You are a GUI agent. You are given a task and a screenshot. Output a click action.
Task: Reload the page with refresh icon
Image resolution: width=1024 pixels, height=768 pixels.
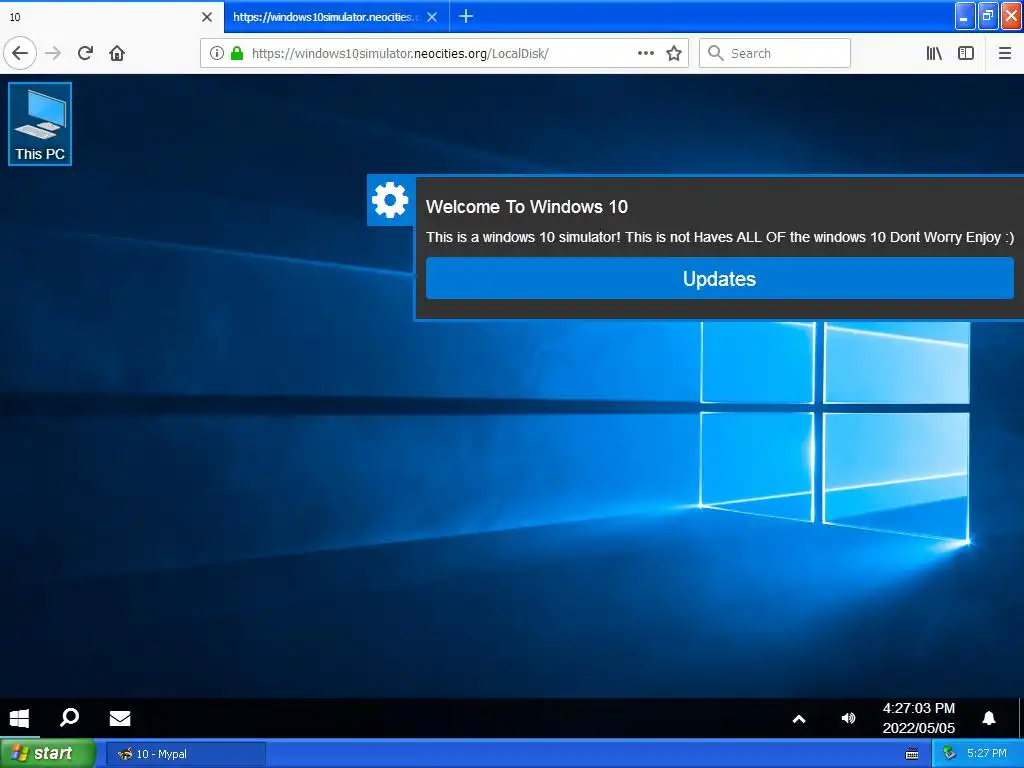(86, 53)
